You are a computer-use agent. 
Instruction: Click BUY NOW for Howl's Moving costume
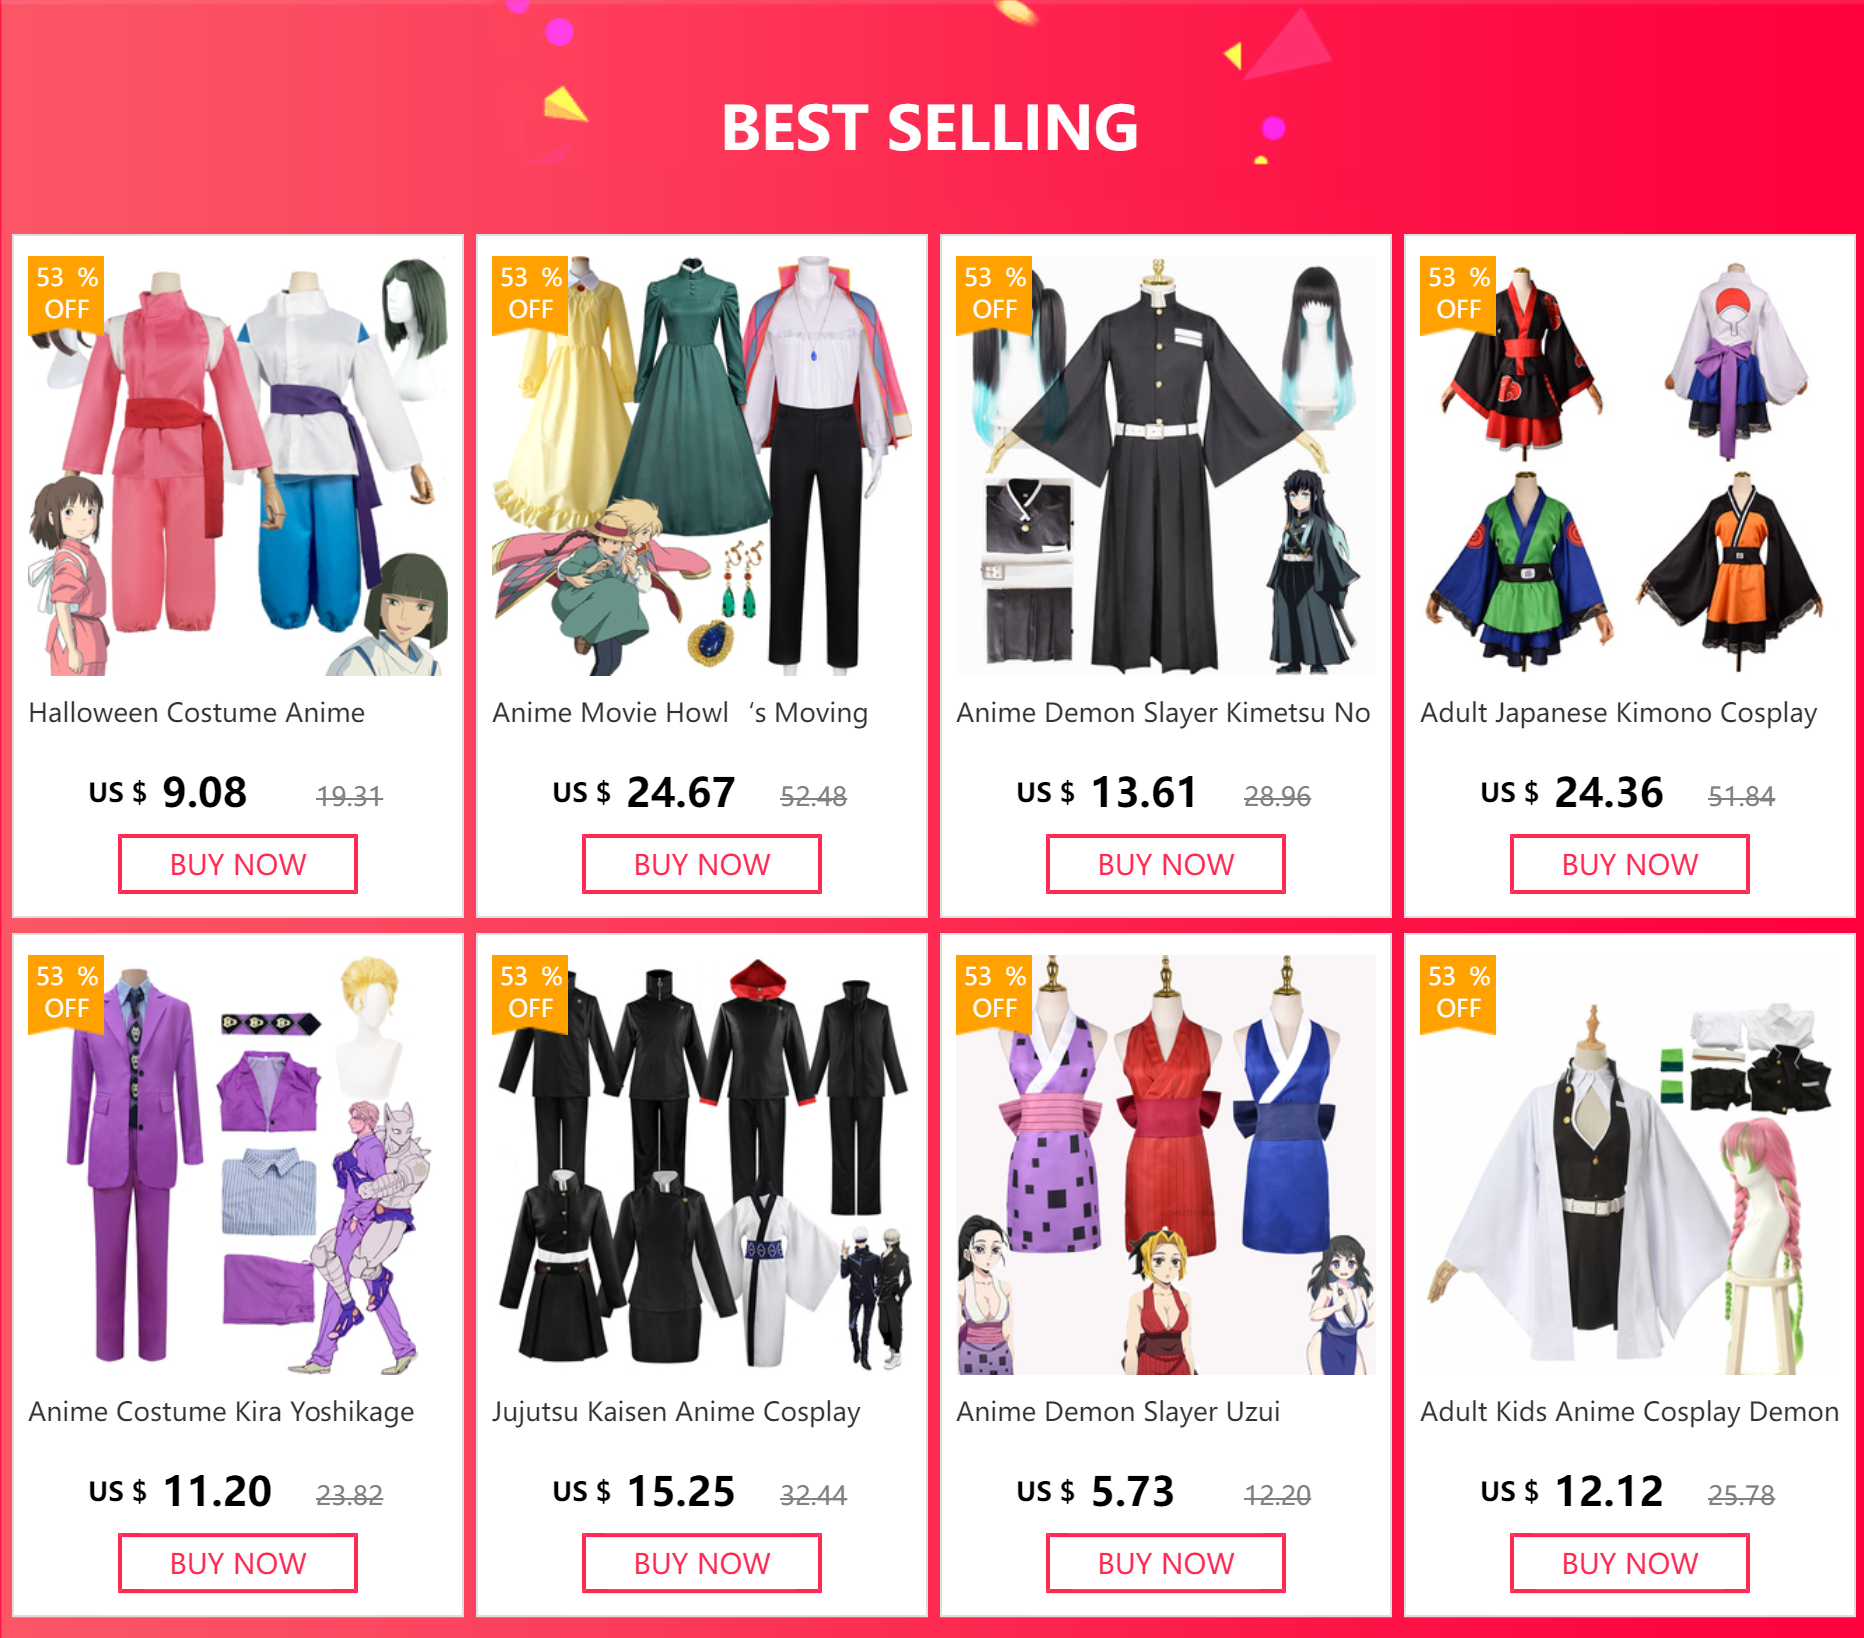coord(702,864)
